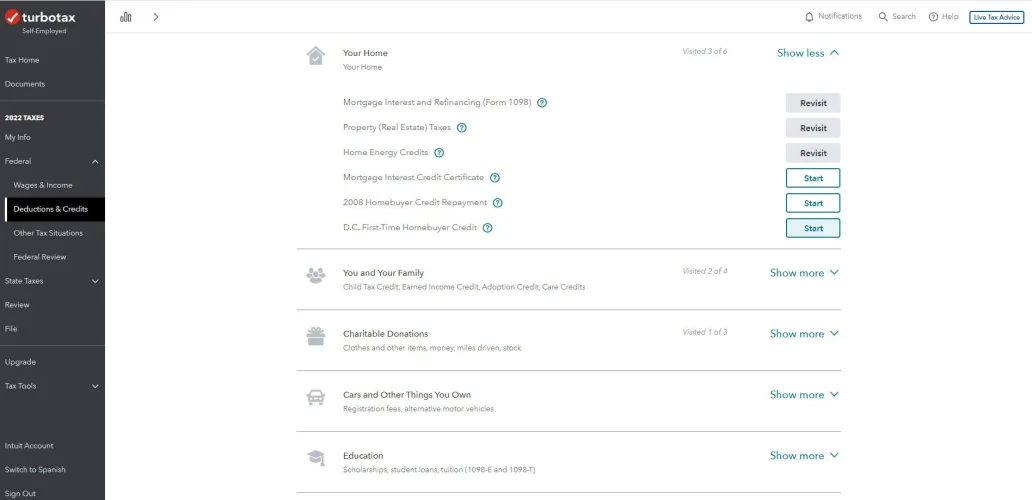
Task: Collapse Your Home with Show less
Action: coord(808,53)
